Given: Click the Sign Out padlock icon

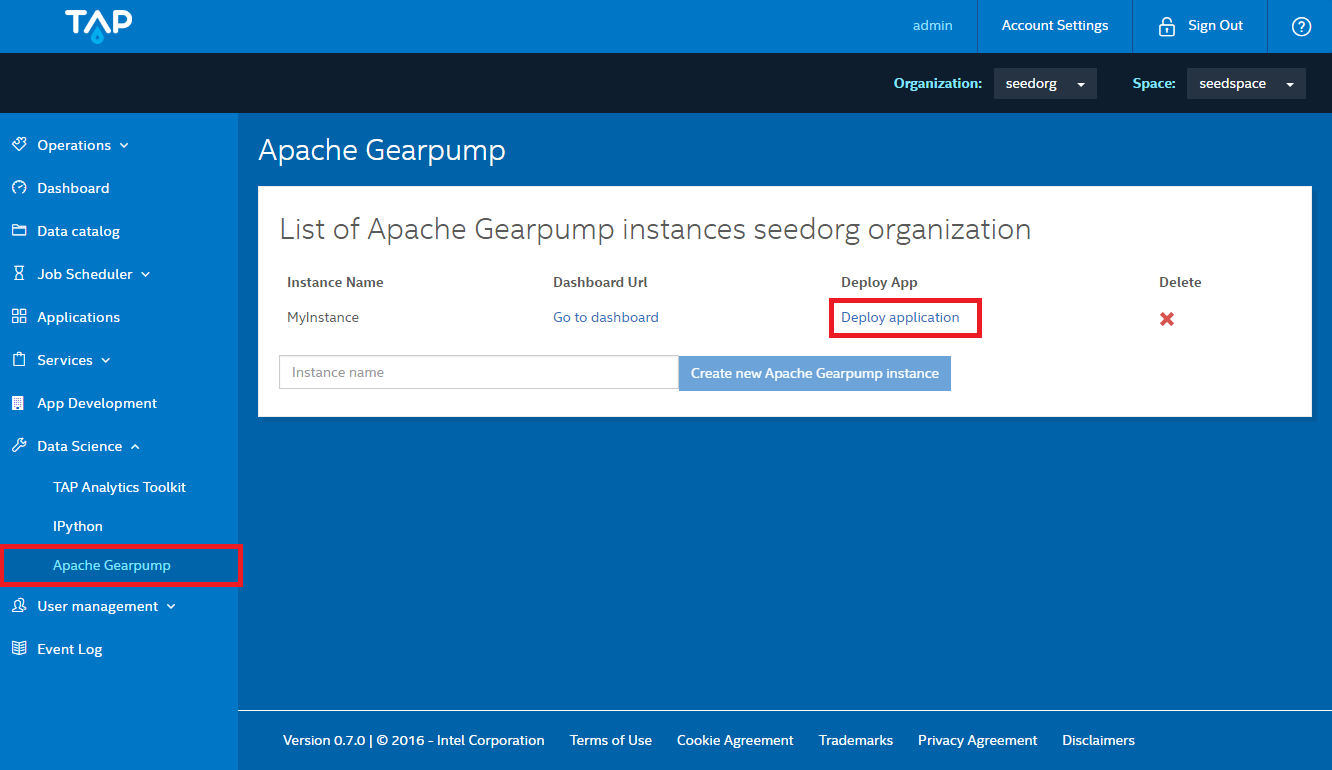Looking at the screenshot, I should (1166, 27).
